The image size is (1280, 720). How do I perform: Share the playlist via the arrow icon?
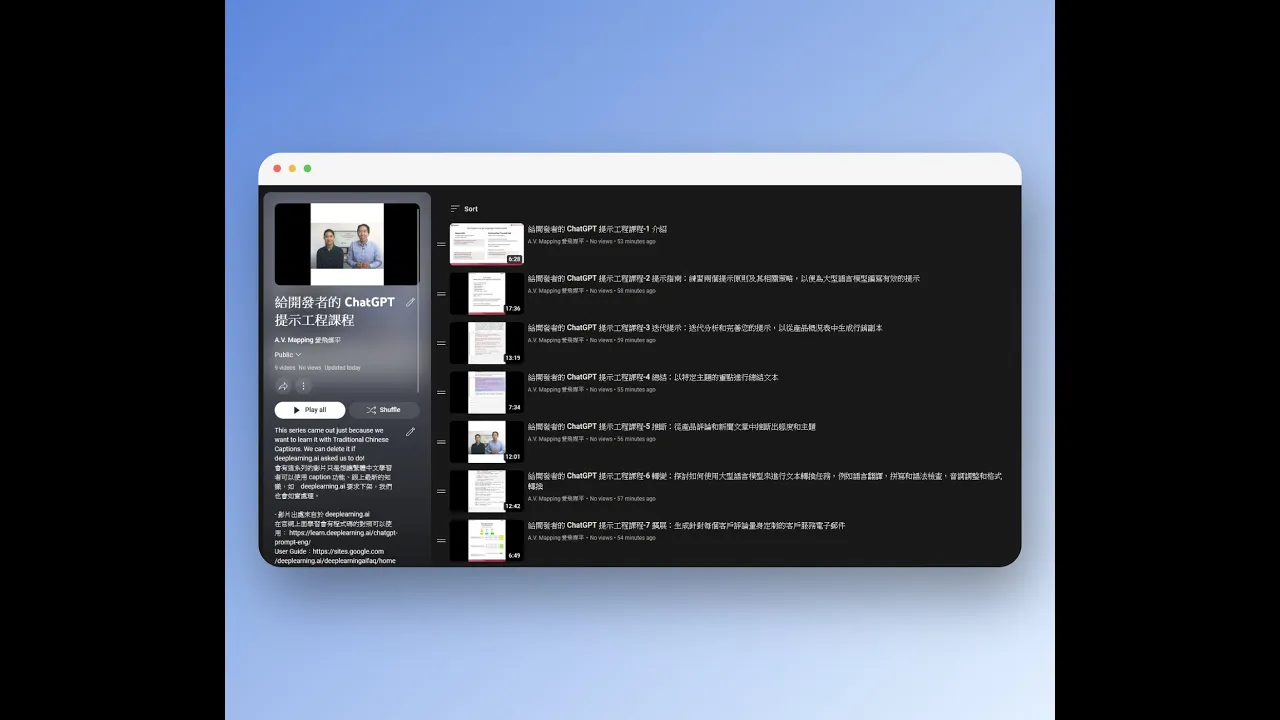pyautogui.click(x=283, y=386)
